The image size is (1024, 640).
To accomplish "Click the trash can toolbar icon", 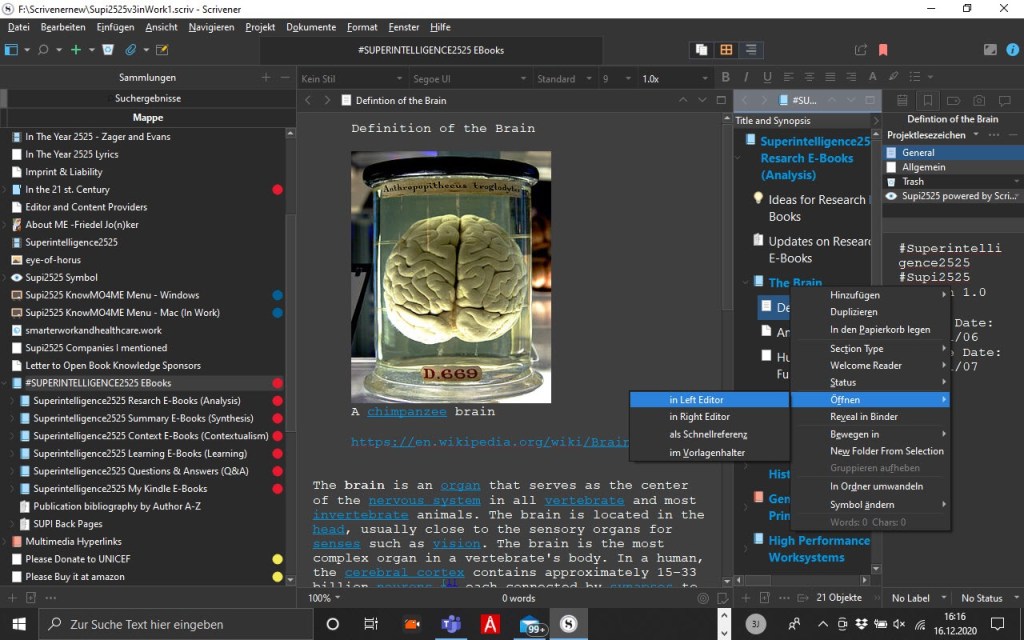I will pos(108,50).
